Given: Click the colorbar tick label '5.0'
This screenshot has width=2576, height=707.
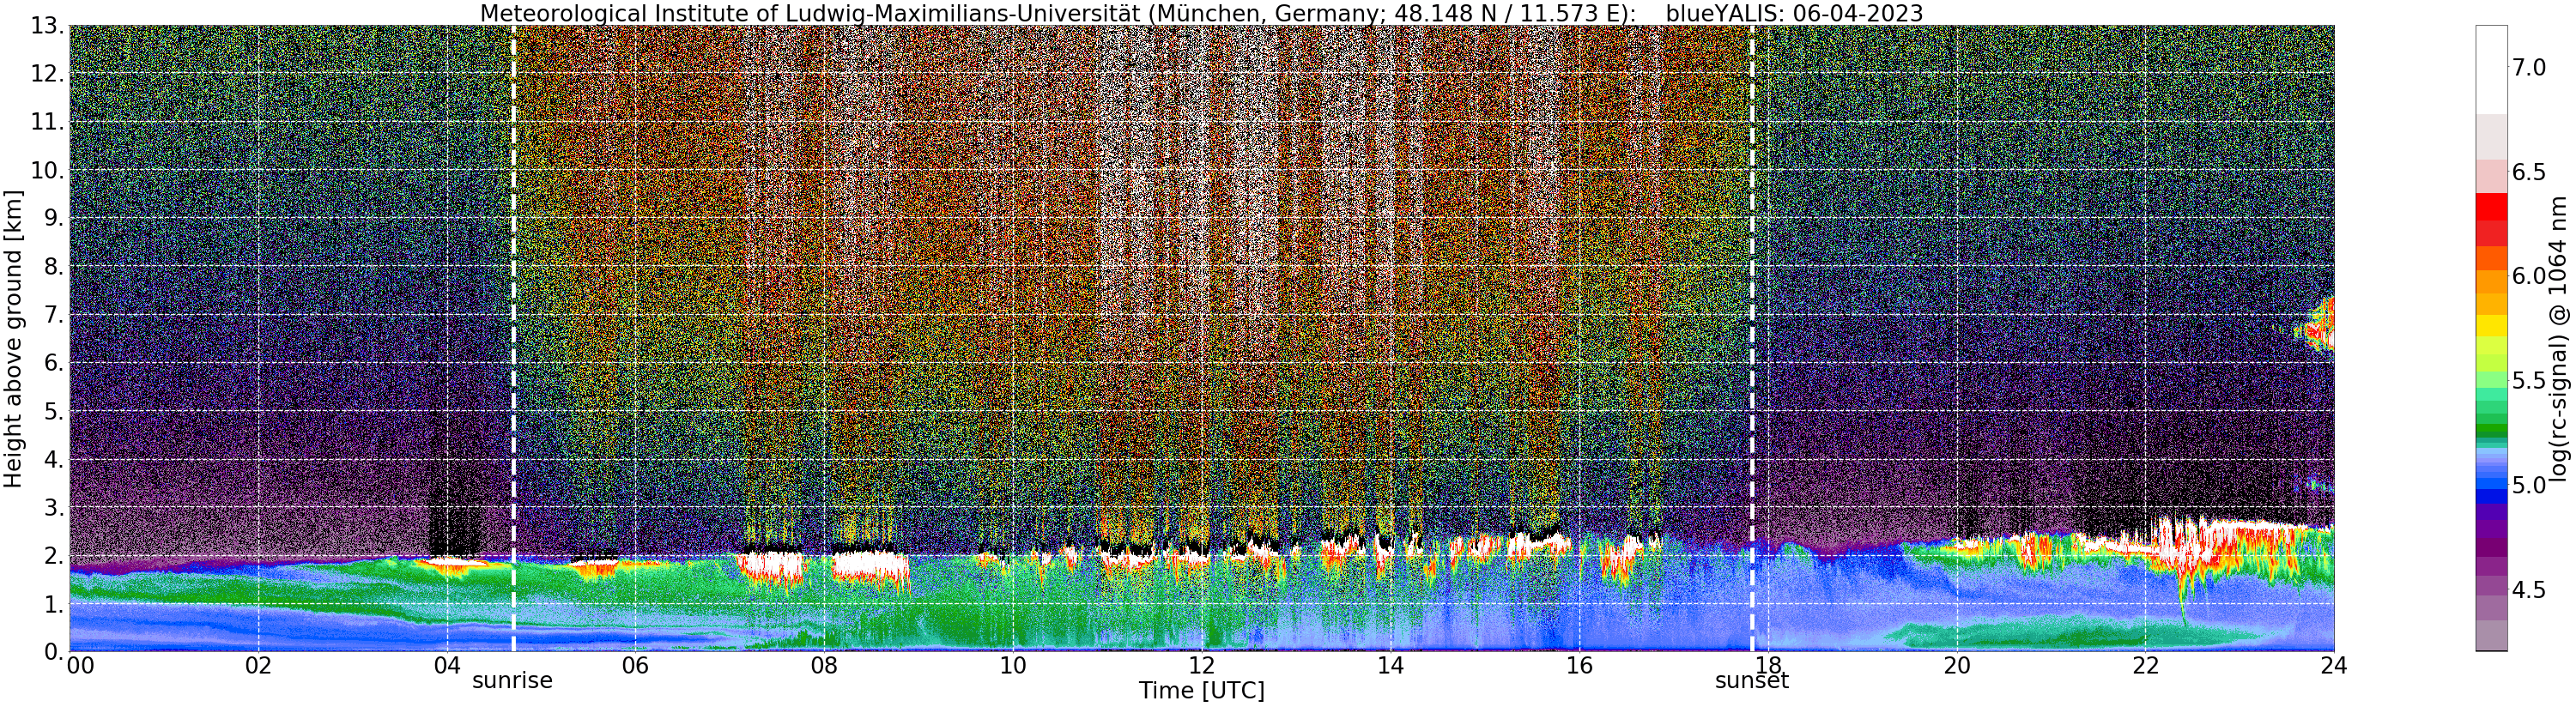Looking at the screenshot, I should 2529,485.
